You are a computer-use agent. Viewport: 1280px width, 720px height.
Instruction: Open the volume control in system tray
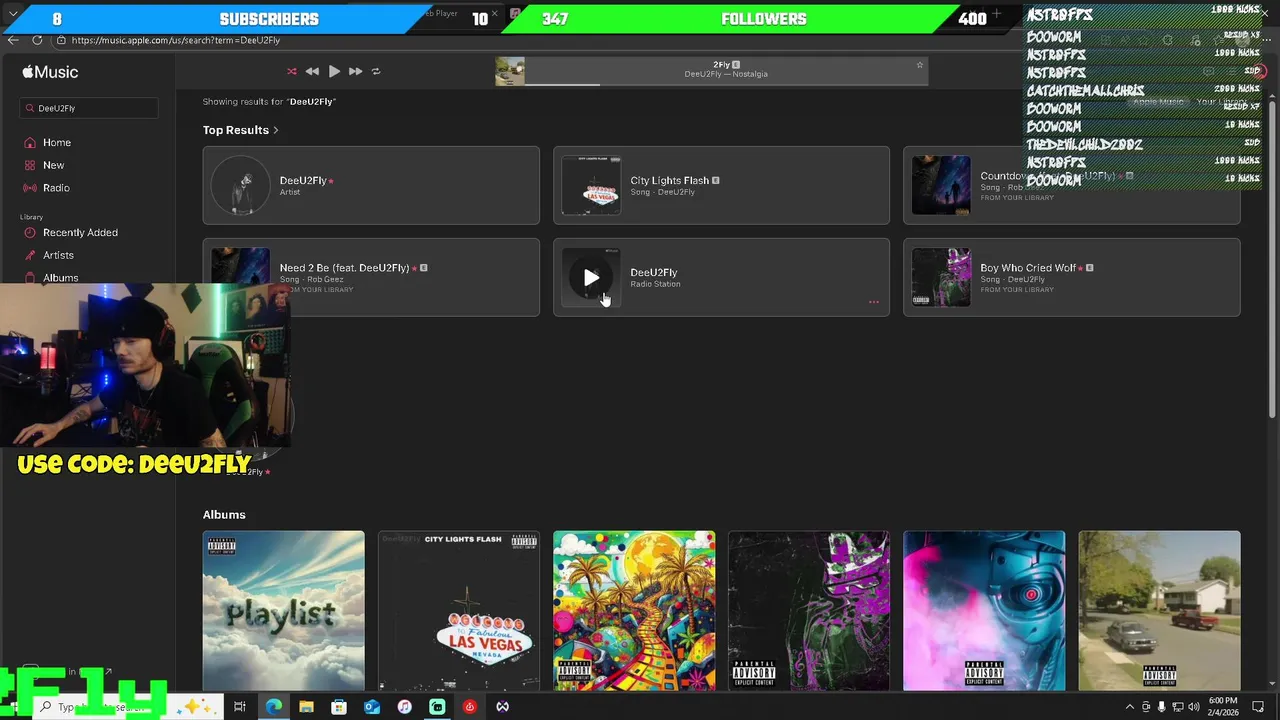coord(1193,707)
